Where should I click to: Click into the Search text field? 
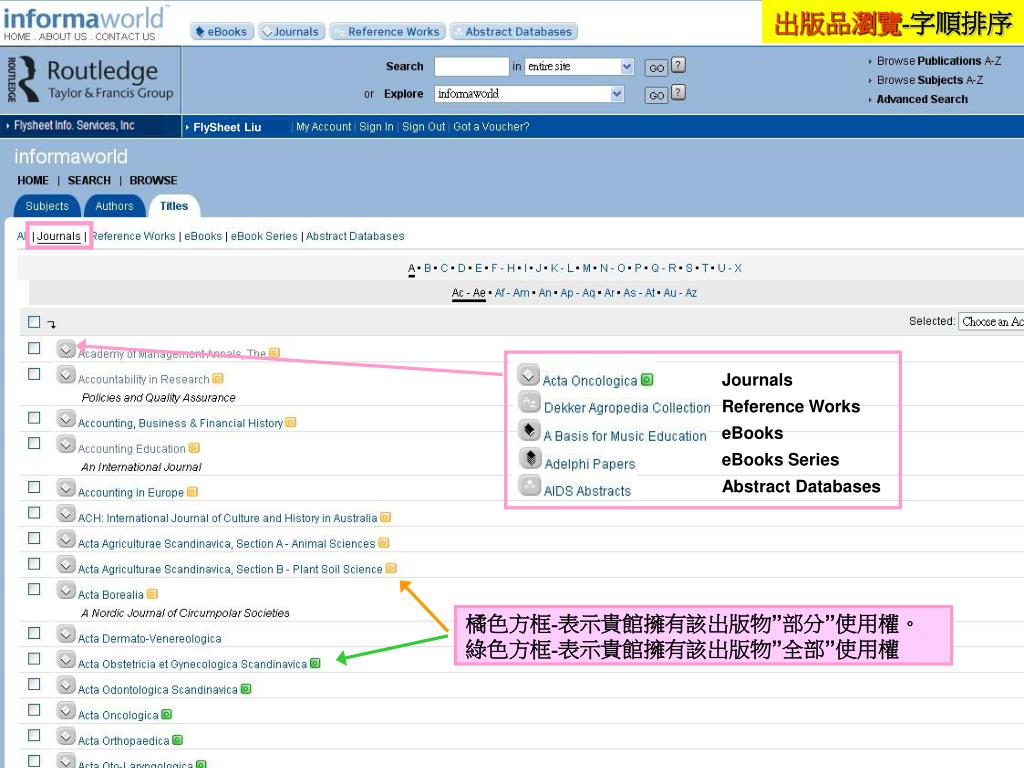[x=472, y=67]
